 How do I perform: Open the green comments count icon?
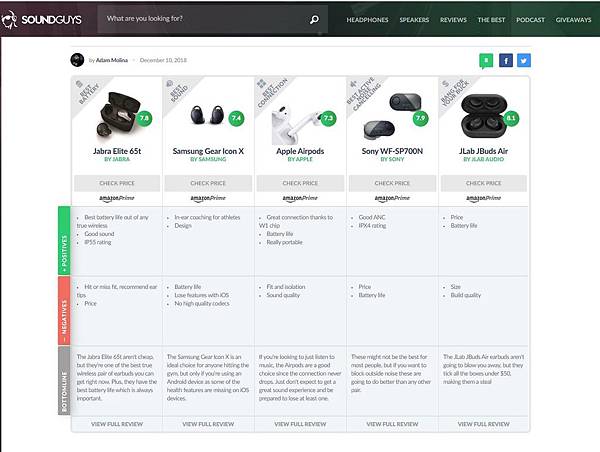(486, 61)
